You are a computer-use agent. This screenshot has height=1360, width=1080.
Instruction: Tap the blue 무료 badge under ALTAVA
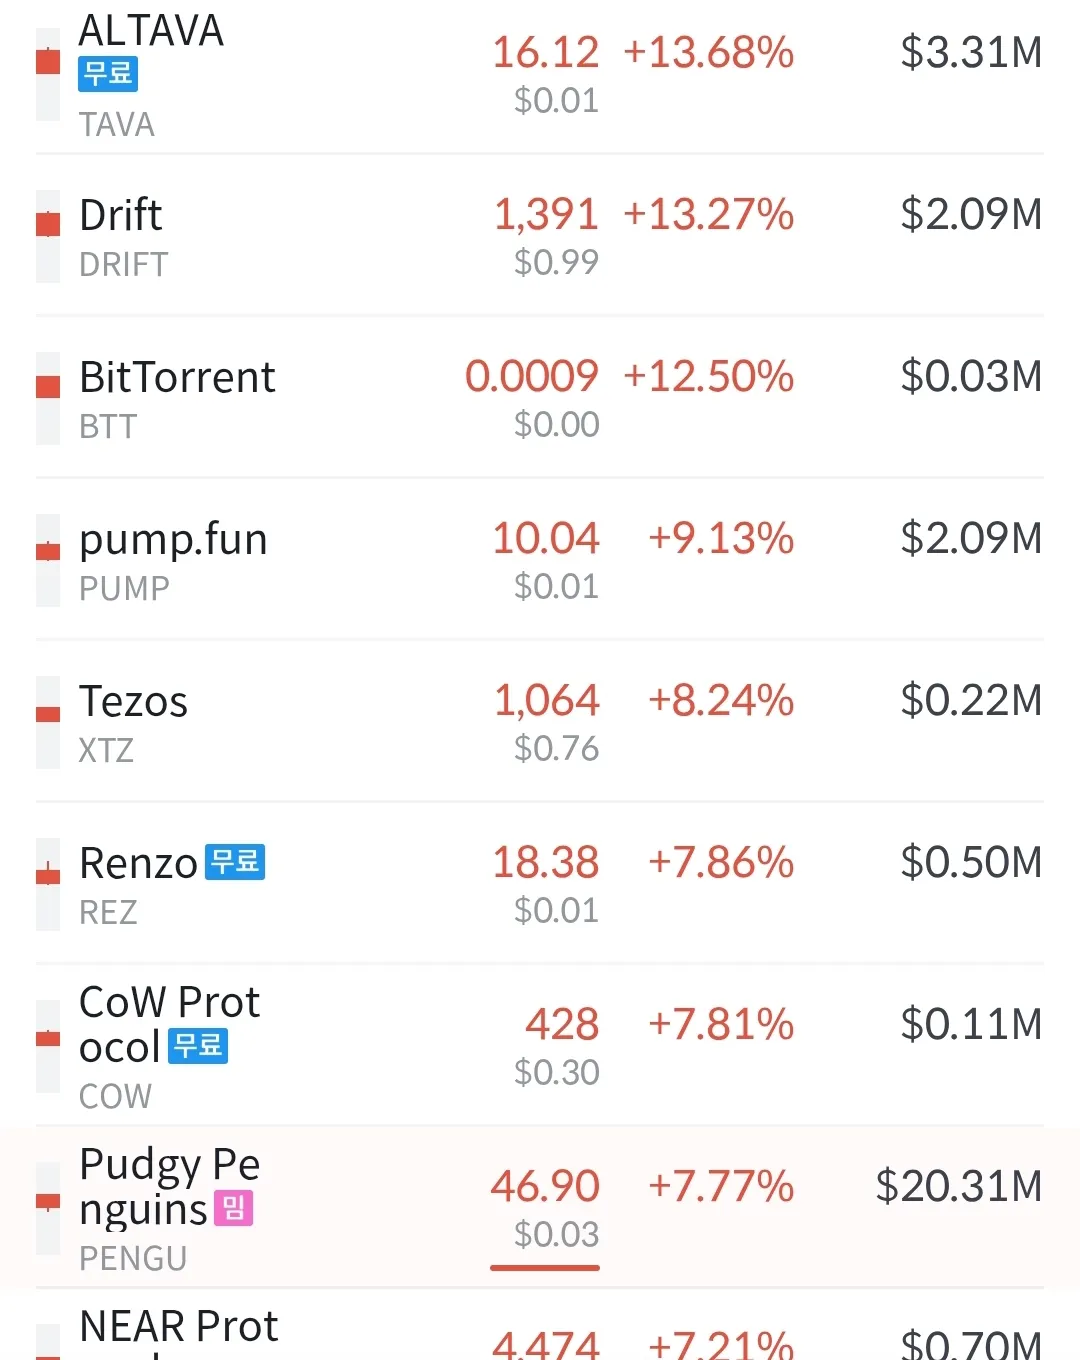[x=108, y=74]
